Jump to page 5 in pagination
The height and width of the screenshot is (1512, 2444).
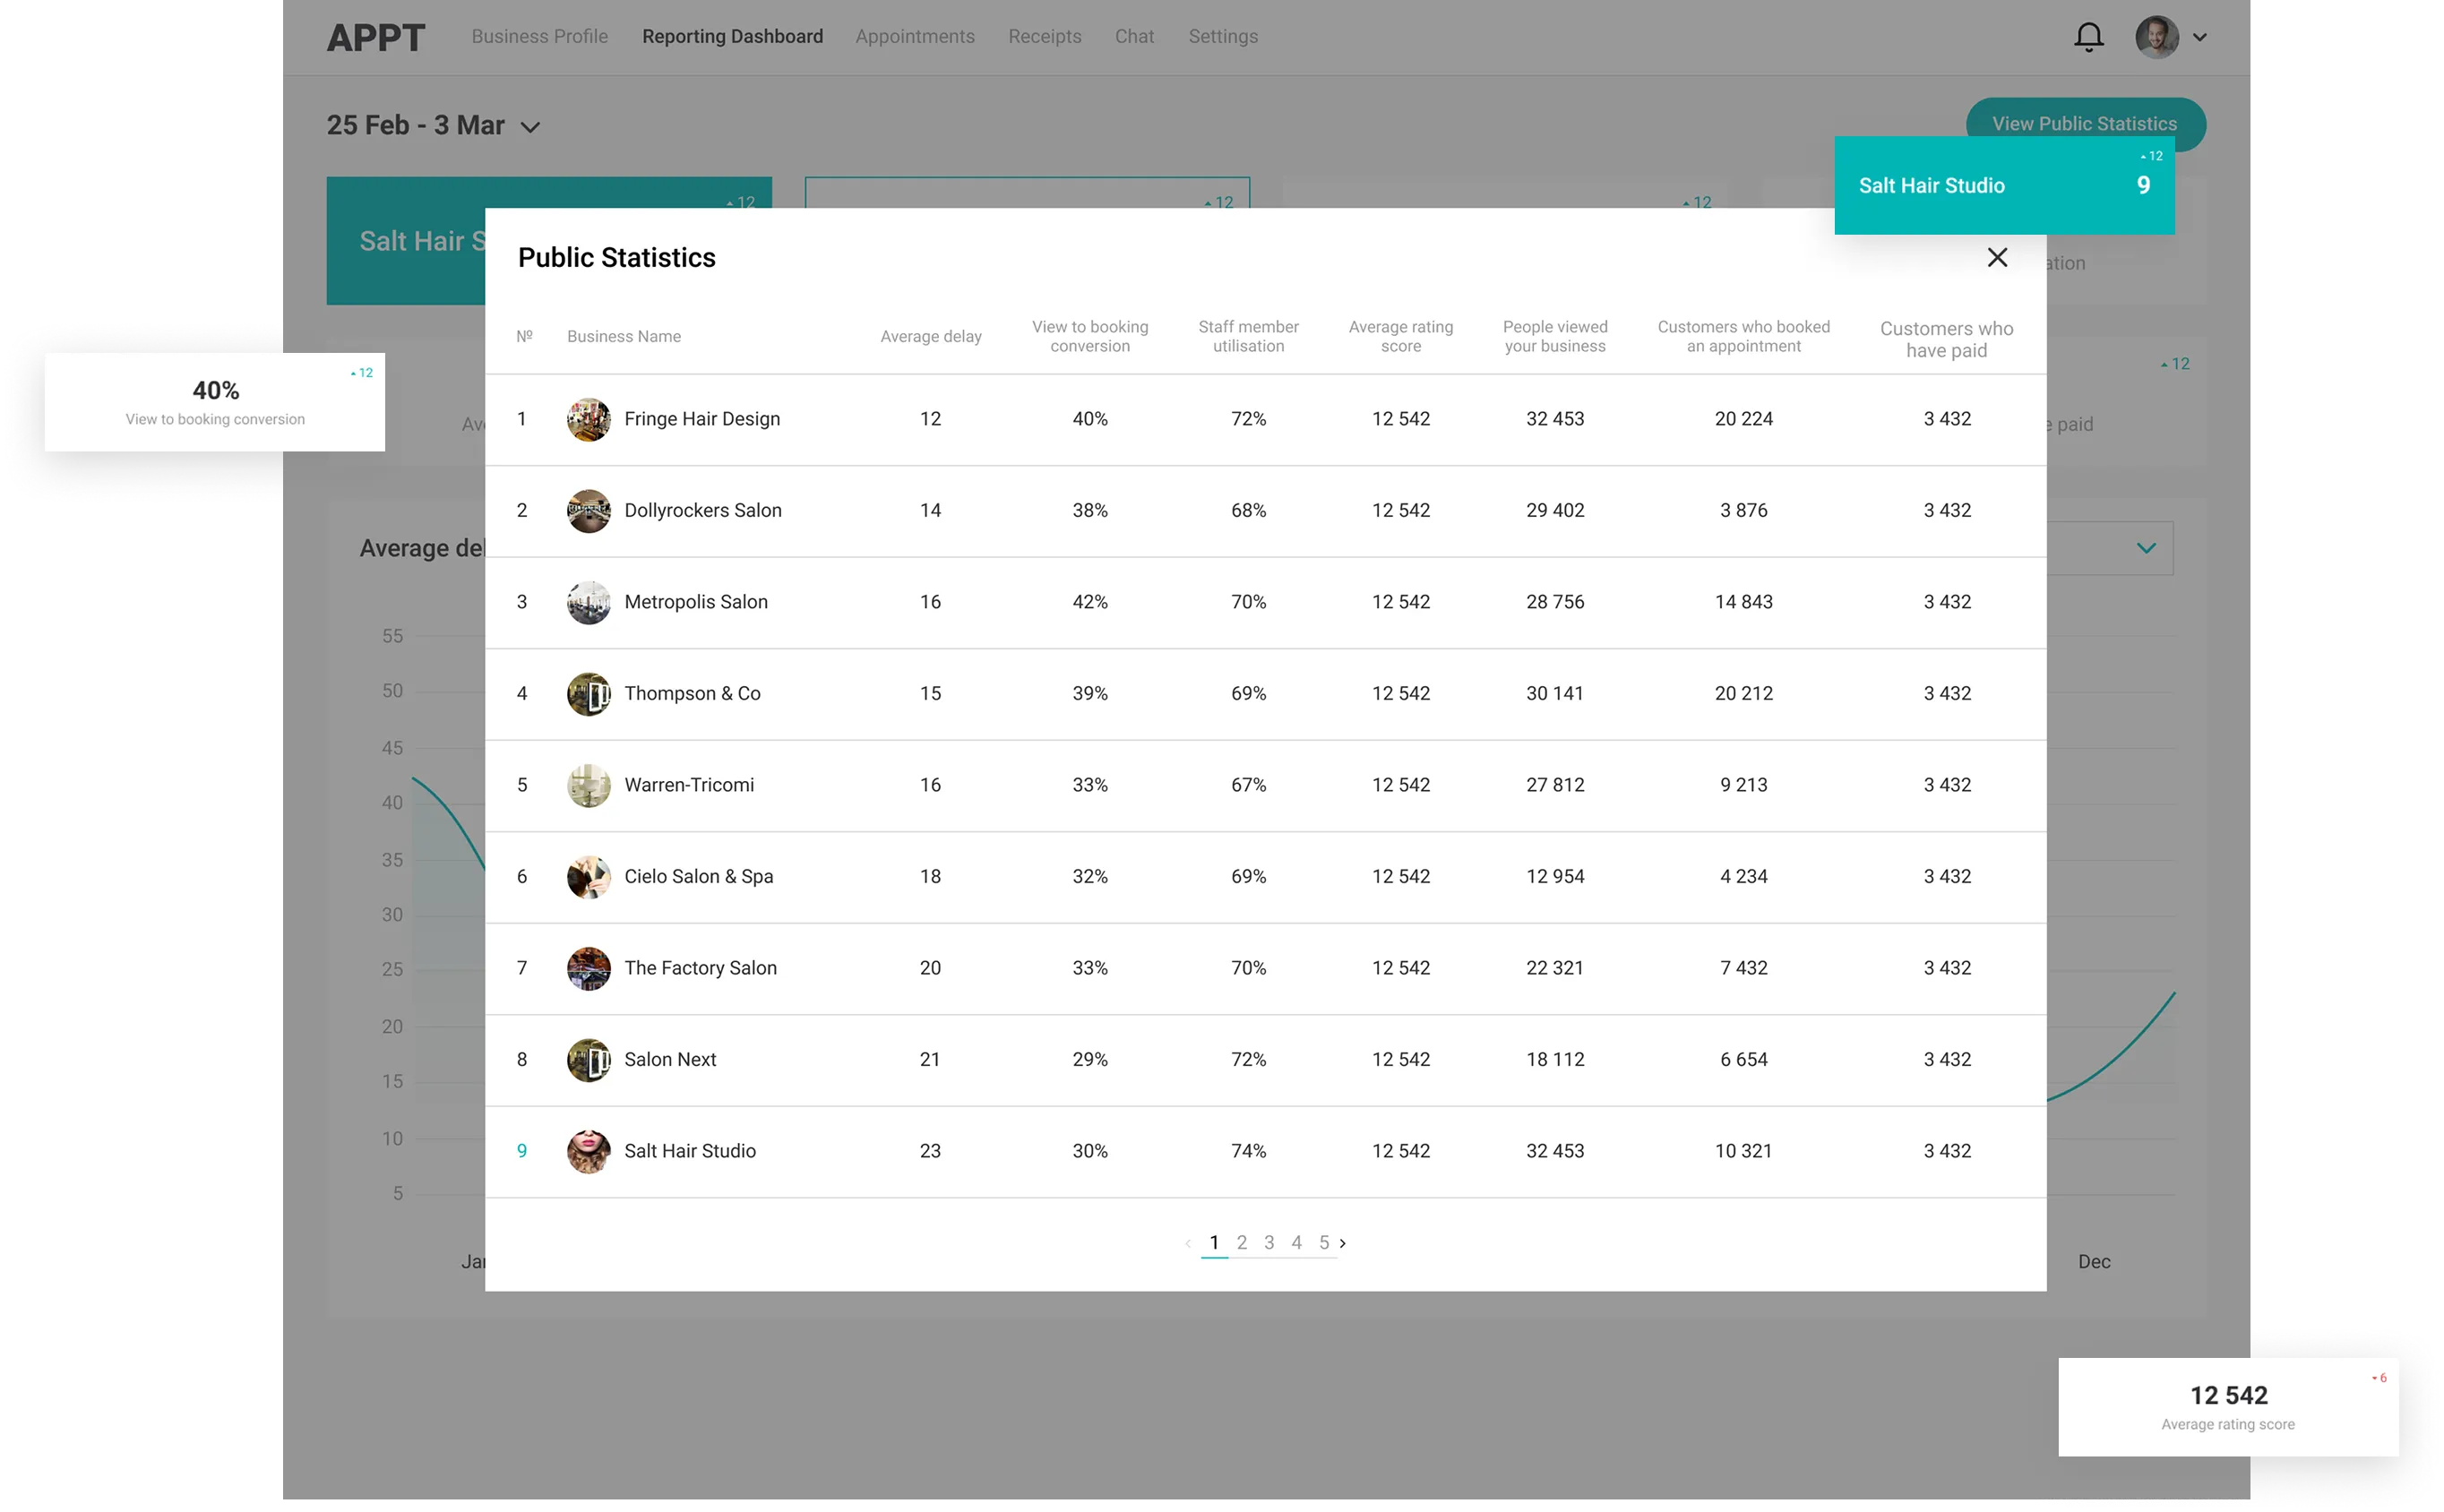(1323, 1242)
